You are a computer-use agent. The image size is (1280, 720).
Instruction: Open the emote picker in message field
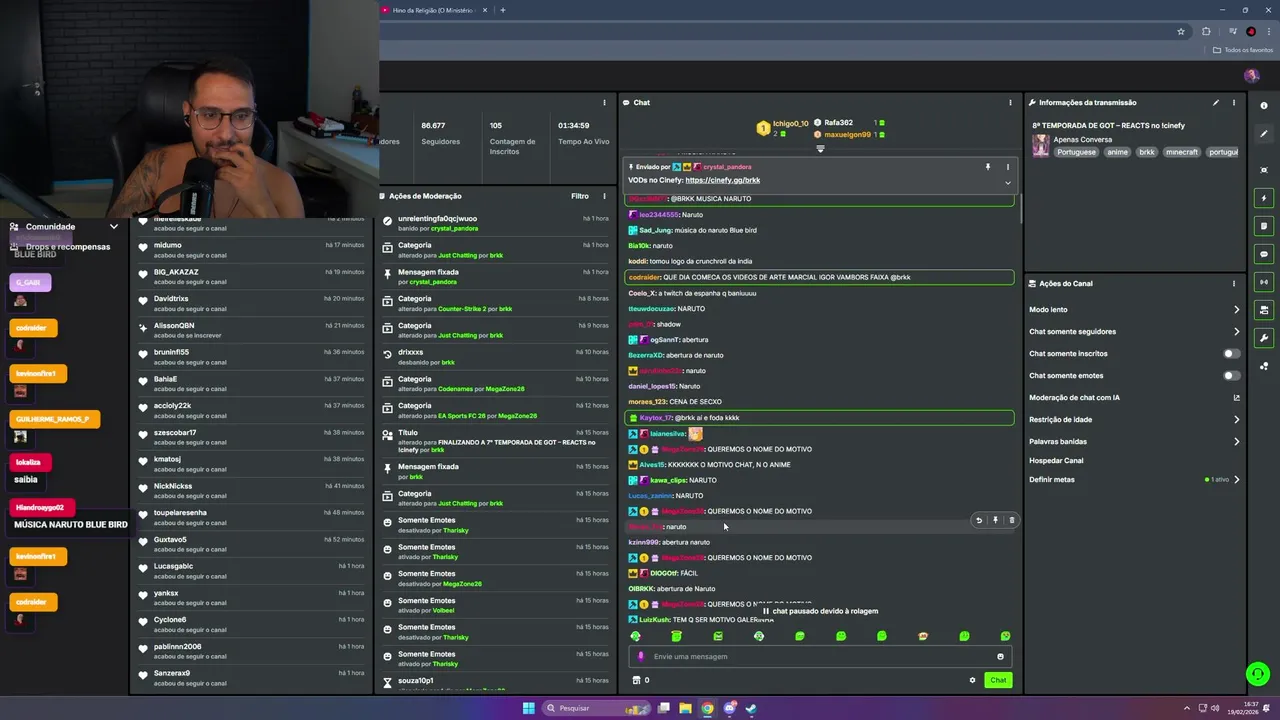(1000, 657)
